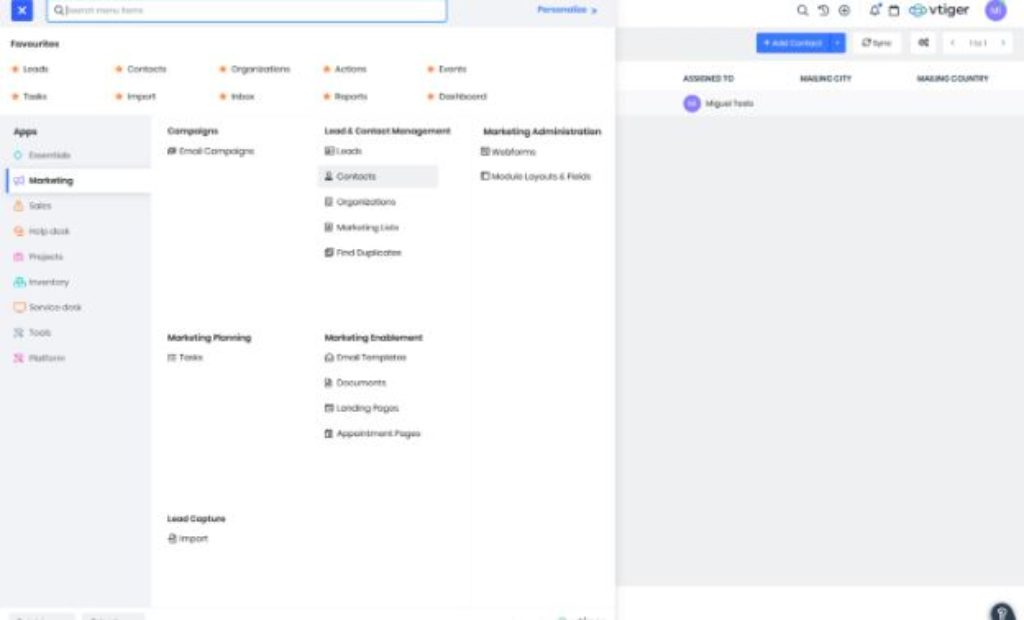Select the Sales app in sidebar
The height and width of the screenshot is (620, 1024).
tap(40, 205)
